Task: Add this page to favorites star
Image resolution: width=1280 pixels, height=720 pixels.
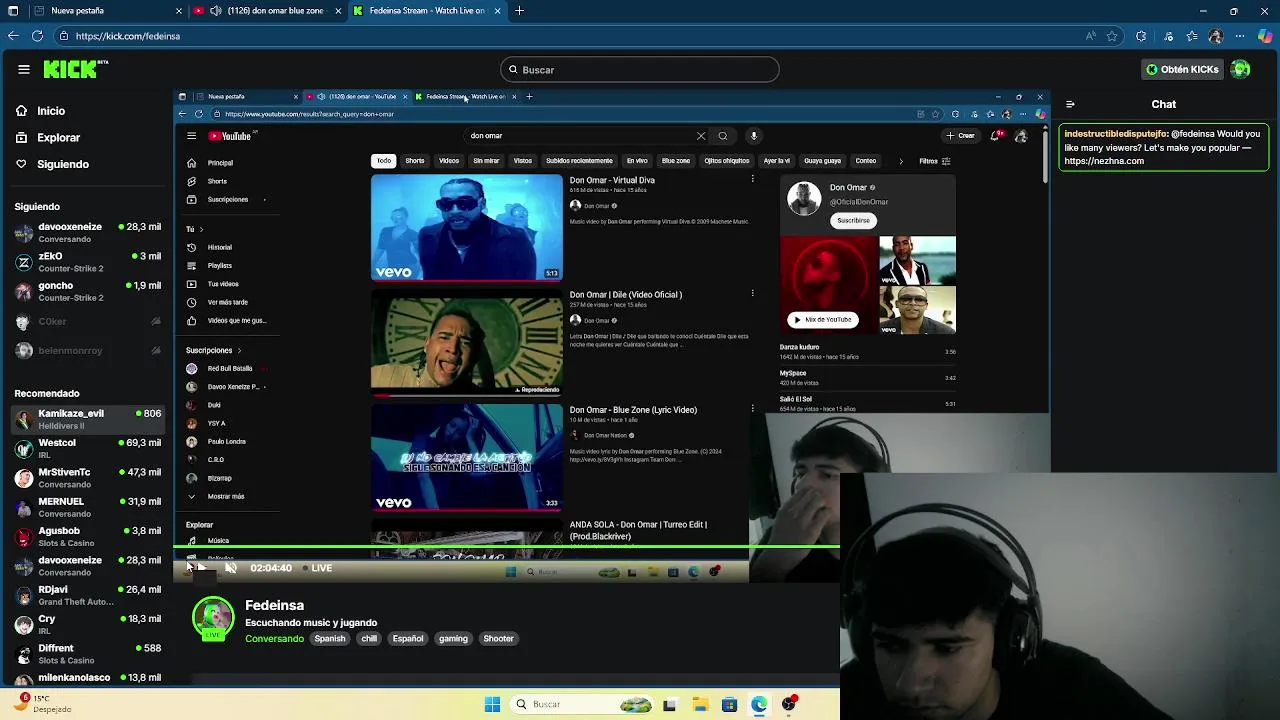Action: (1112, 36)
